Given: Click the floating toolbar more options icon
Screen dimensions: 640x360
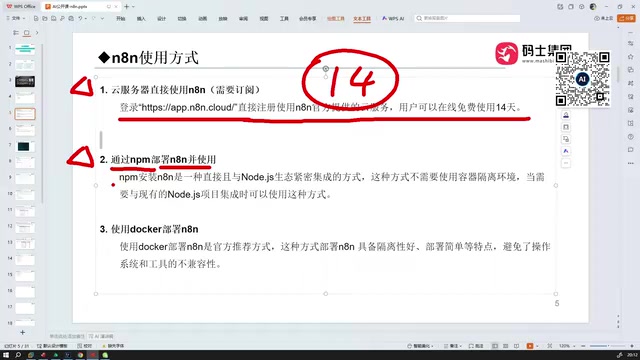Looking at the screenshot, I should (566, 163).
